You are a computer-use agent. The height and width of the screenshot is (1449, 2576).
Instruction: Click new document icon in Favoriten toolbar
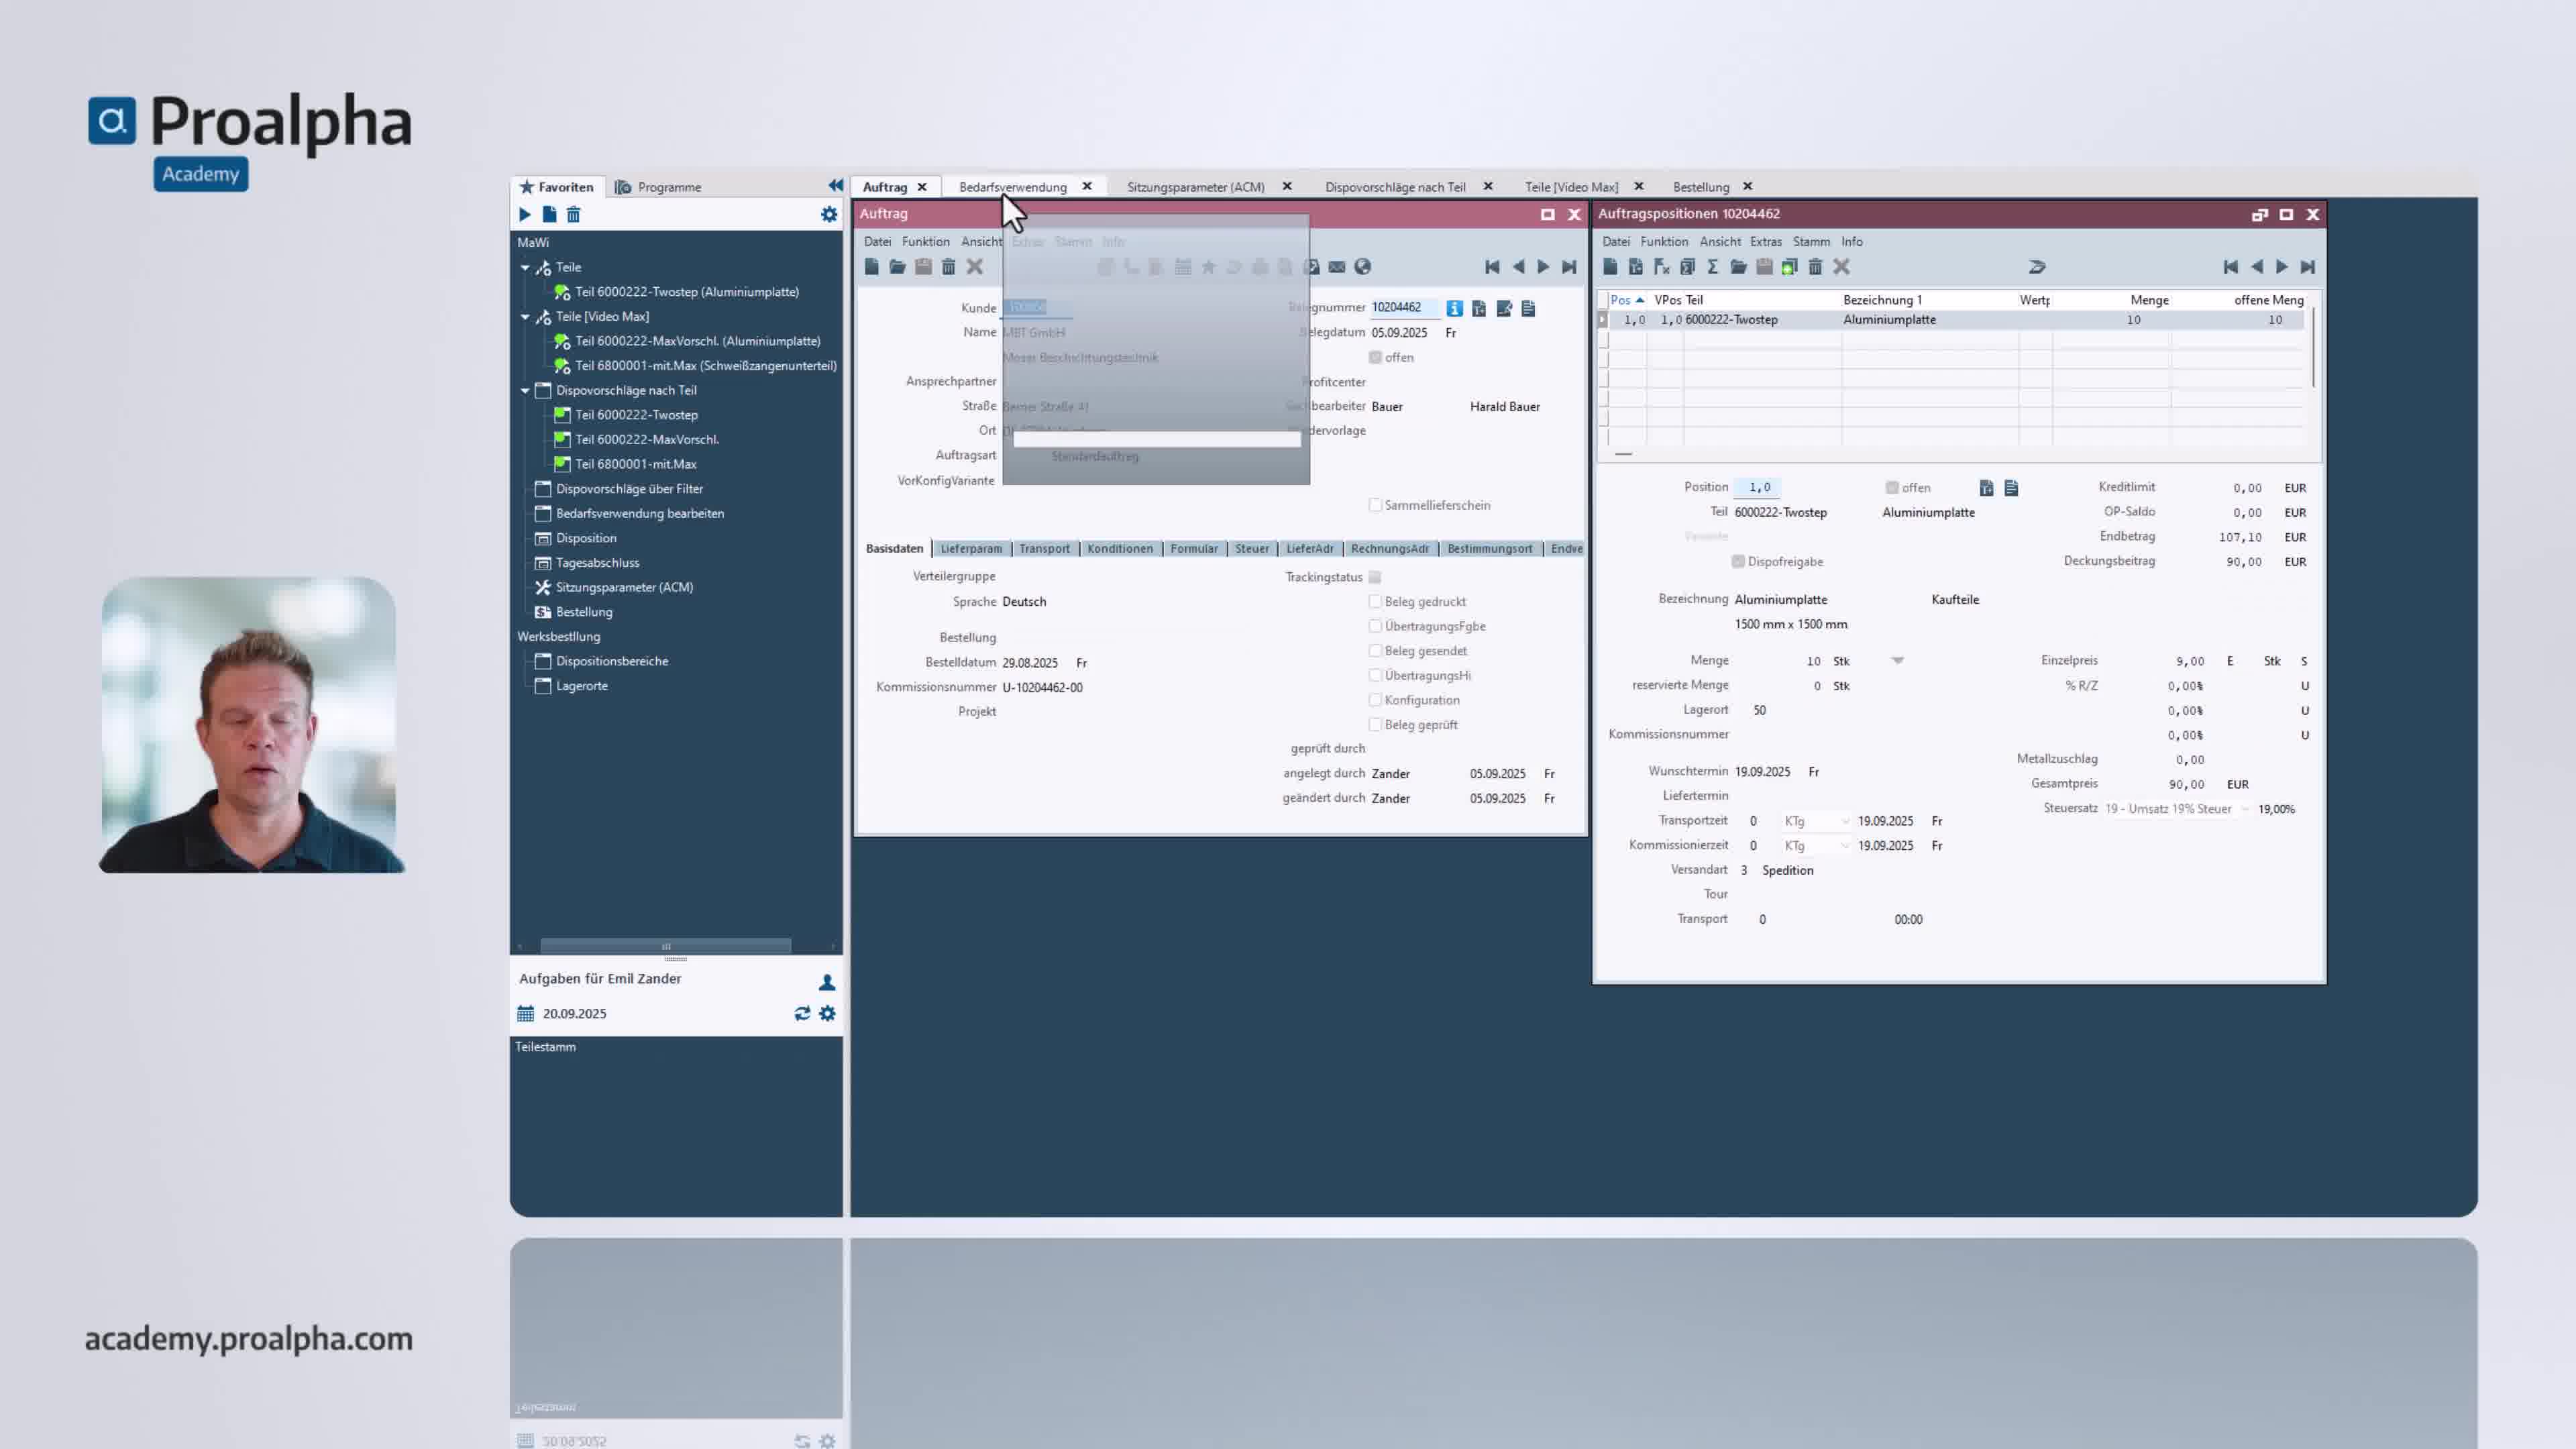point(549,214)
